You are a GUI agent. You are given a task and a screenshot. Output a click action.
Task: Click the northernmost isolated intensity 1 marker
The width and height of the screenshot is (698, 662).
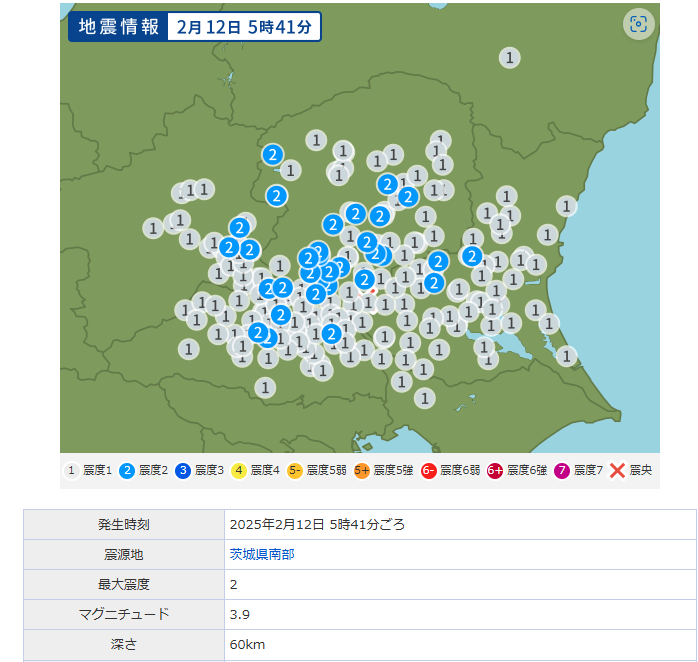pyautogui.click(x=510, y=58)
